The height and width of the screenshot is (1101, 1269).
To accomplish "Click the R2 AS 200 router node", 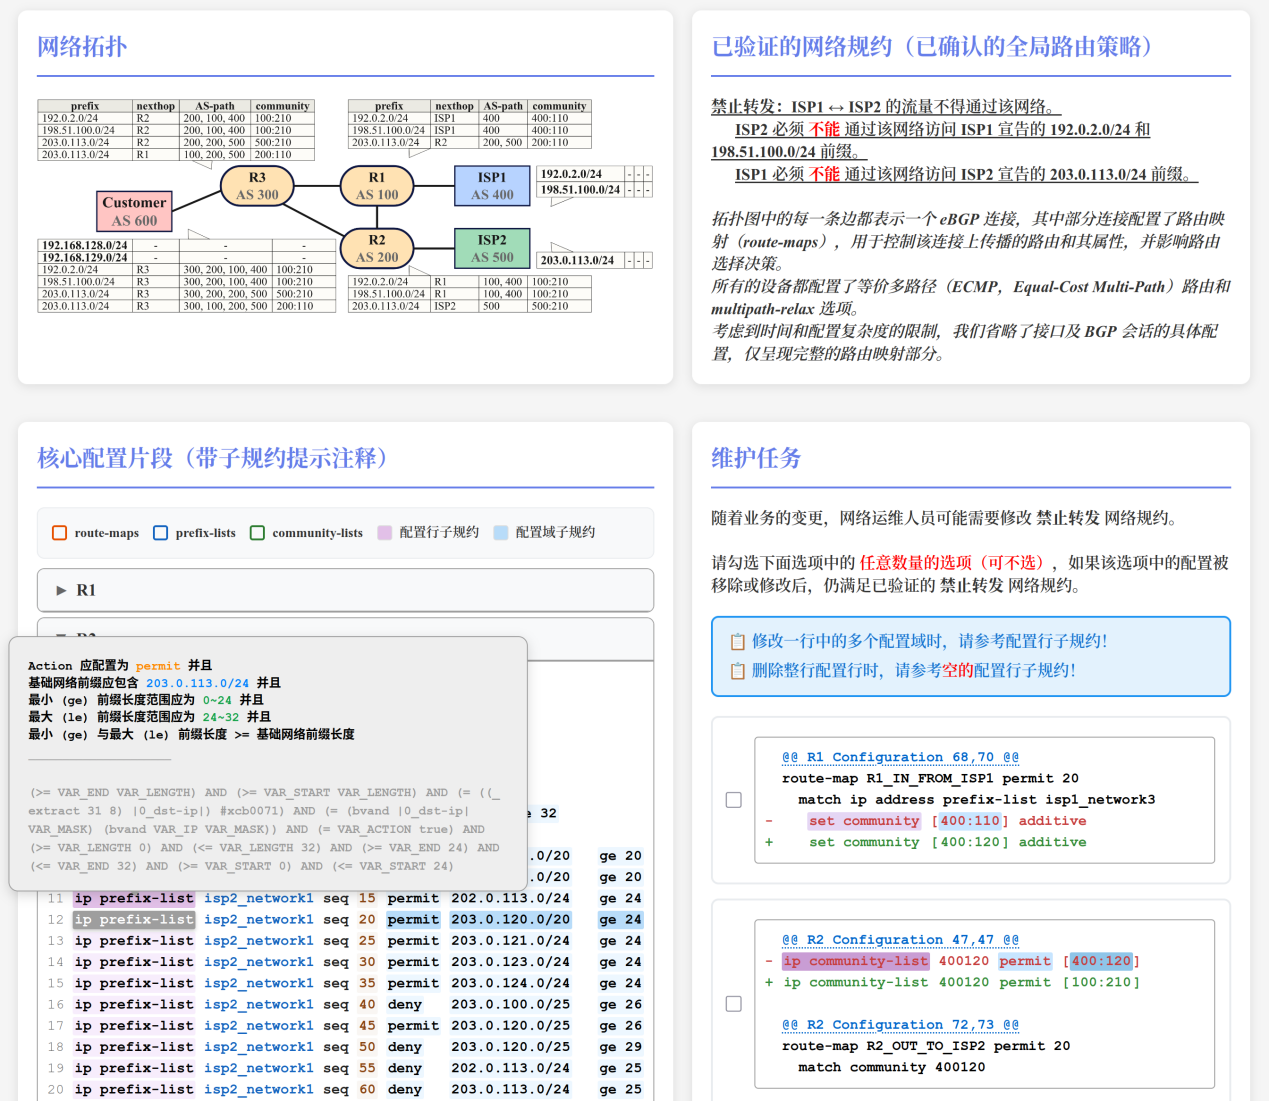I will click(377, 248).
